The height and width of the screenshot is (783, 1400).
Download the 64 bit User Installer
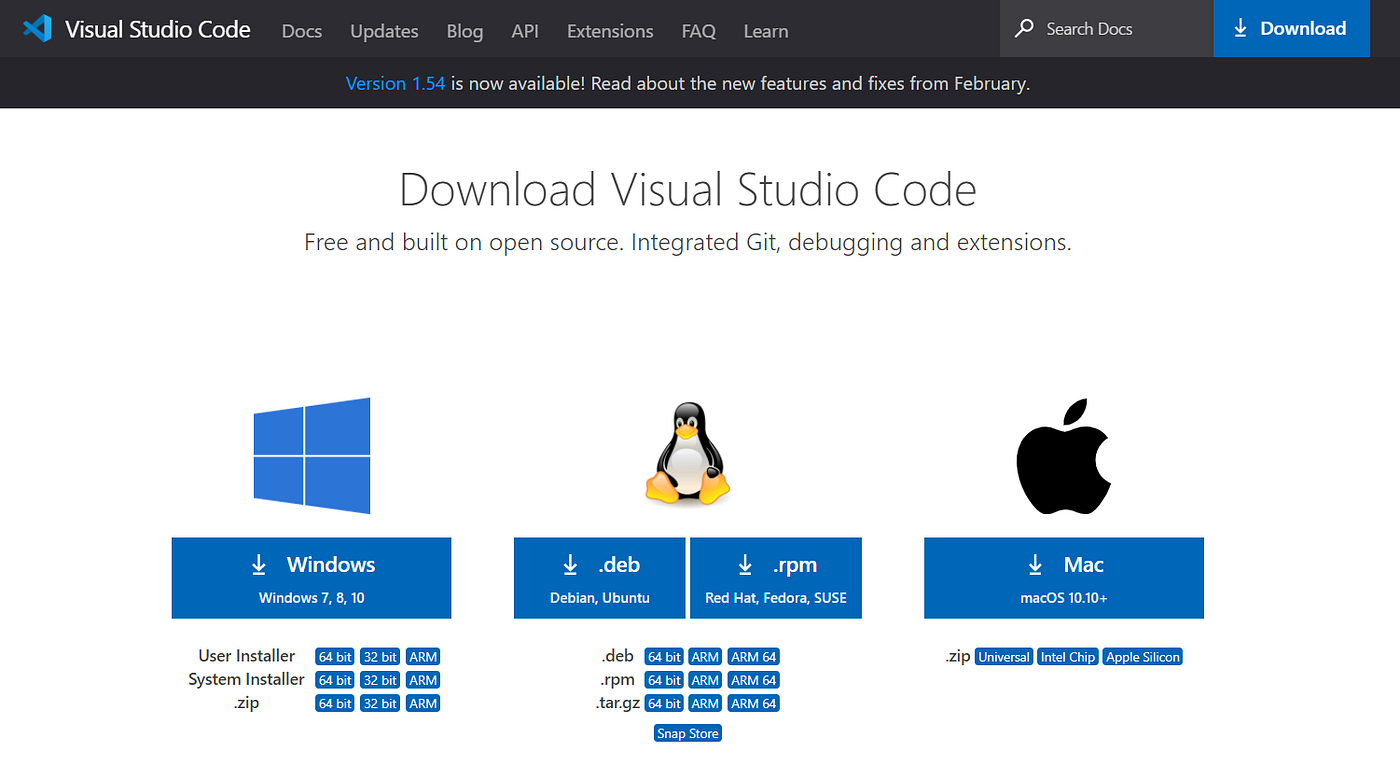tap(334, 656)
